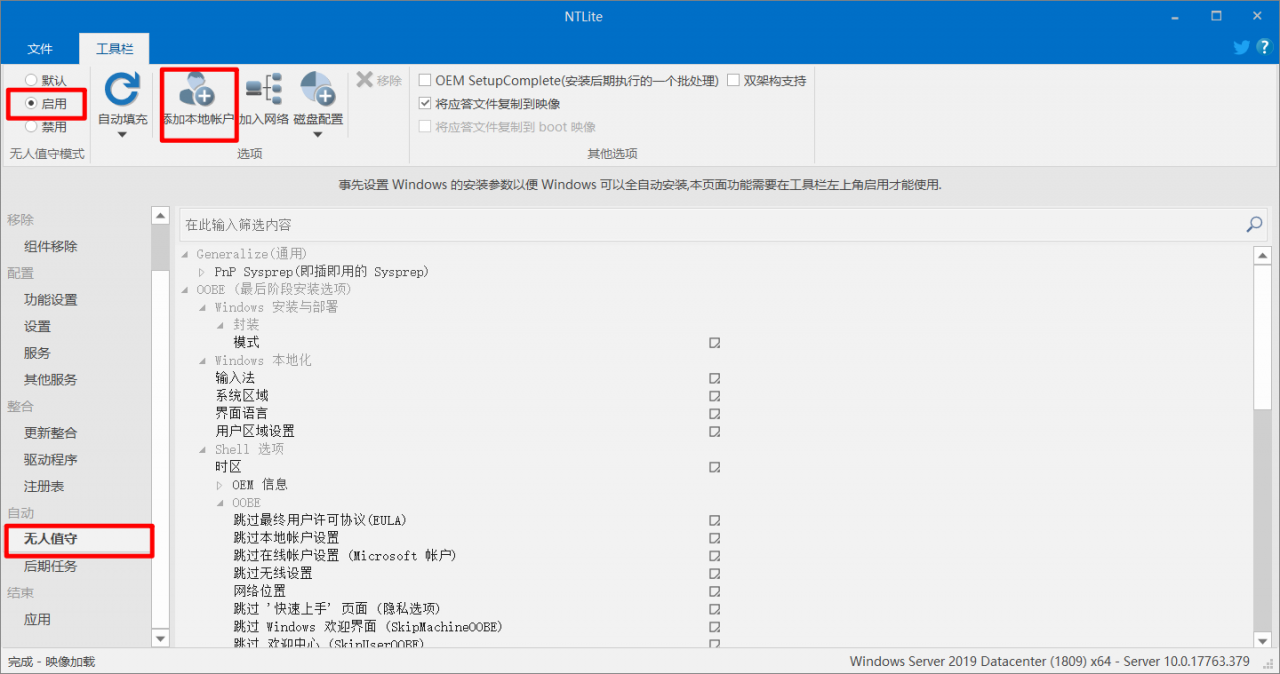Toggle the 双架构支持 checkbox

pyautogui.click(x=734, y=80)
